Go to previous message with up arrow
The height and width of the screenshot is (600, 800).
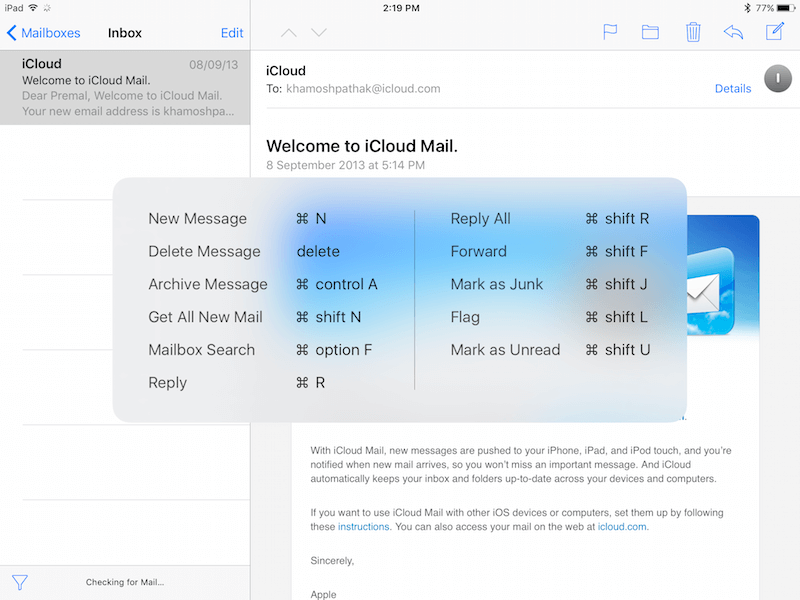[289, 33]
